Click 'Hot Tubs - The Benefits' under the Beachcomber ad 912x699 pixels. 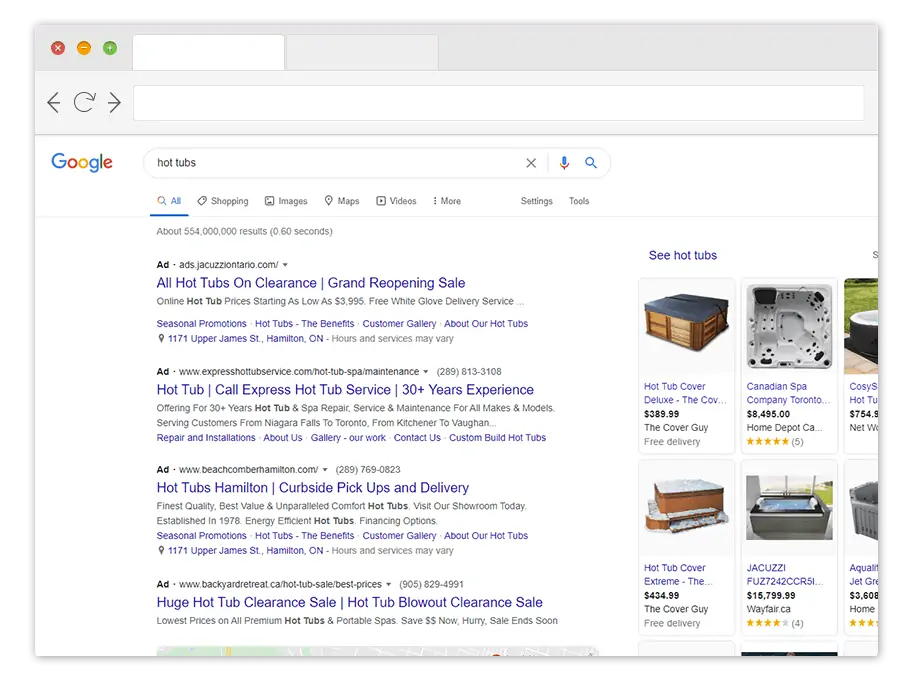[304, 536]
